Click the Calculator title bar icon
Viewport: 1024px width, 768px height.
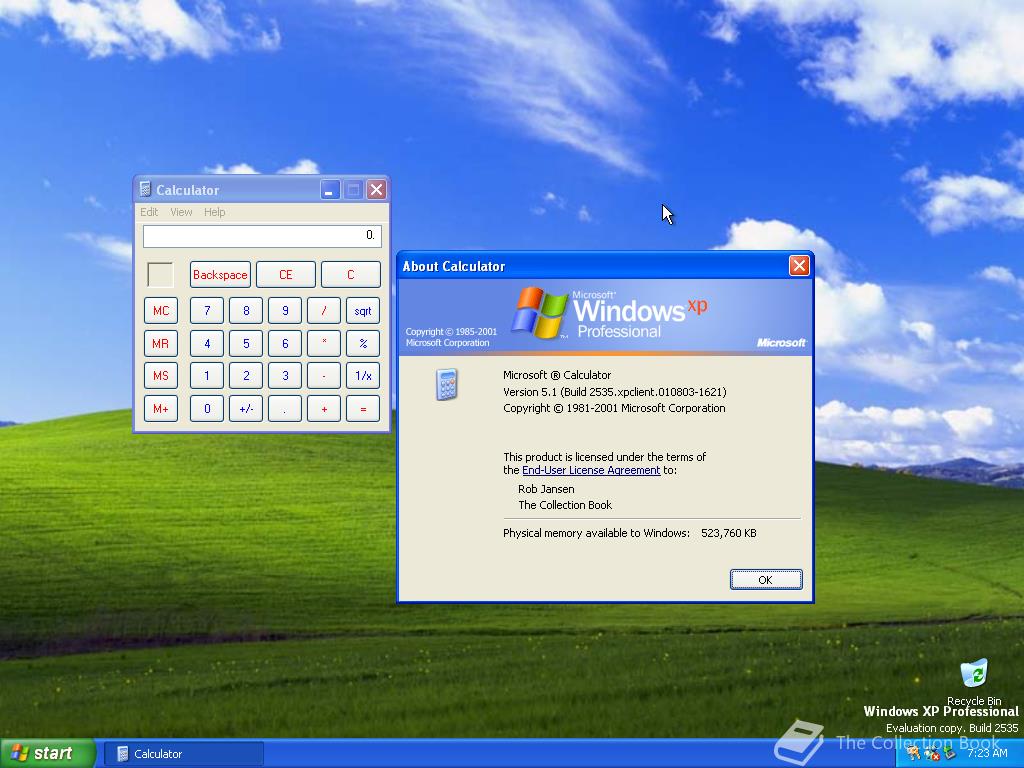coord(145,189)
